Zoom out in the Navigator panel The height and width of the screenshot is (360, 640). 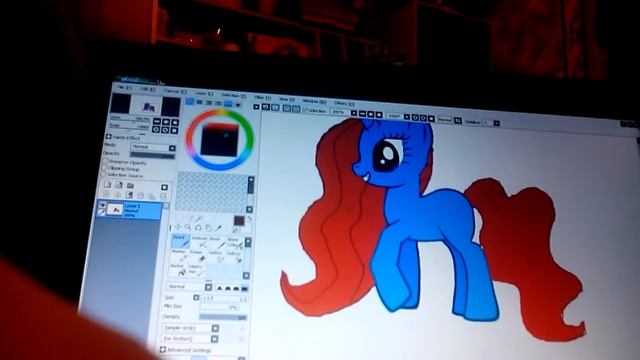tap(157, 122)
